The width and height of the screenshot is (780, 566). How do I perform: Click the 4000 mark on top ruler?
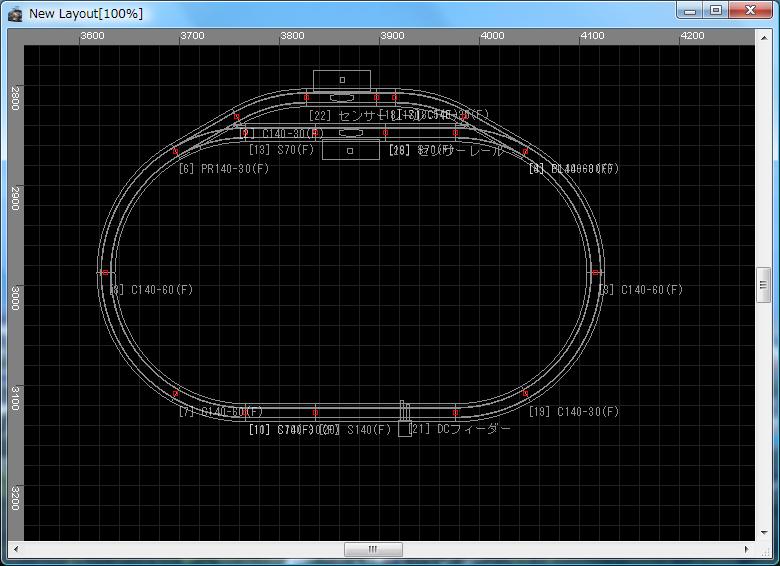click(x=492, y=36)
